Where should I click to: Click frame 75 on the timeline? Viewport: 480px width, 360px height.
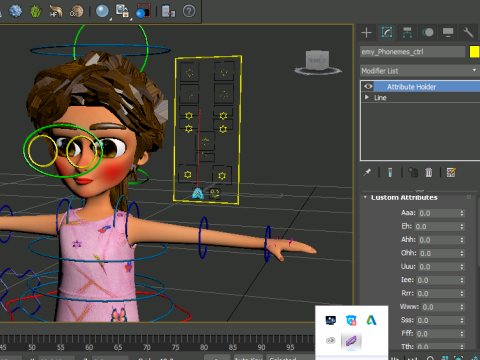(176, 347)
